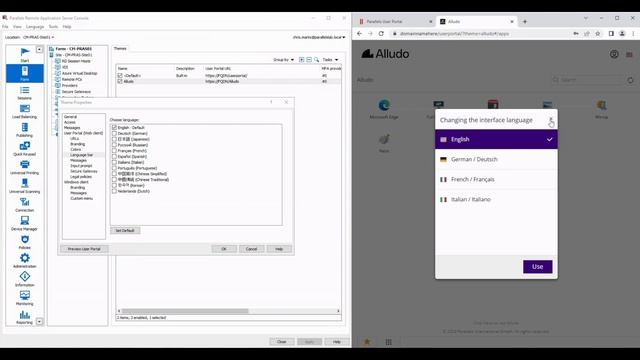
Task: Open Device Manager category
Action: tap(24, 223)
